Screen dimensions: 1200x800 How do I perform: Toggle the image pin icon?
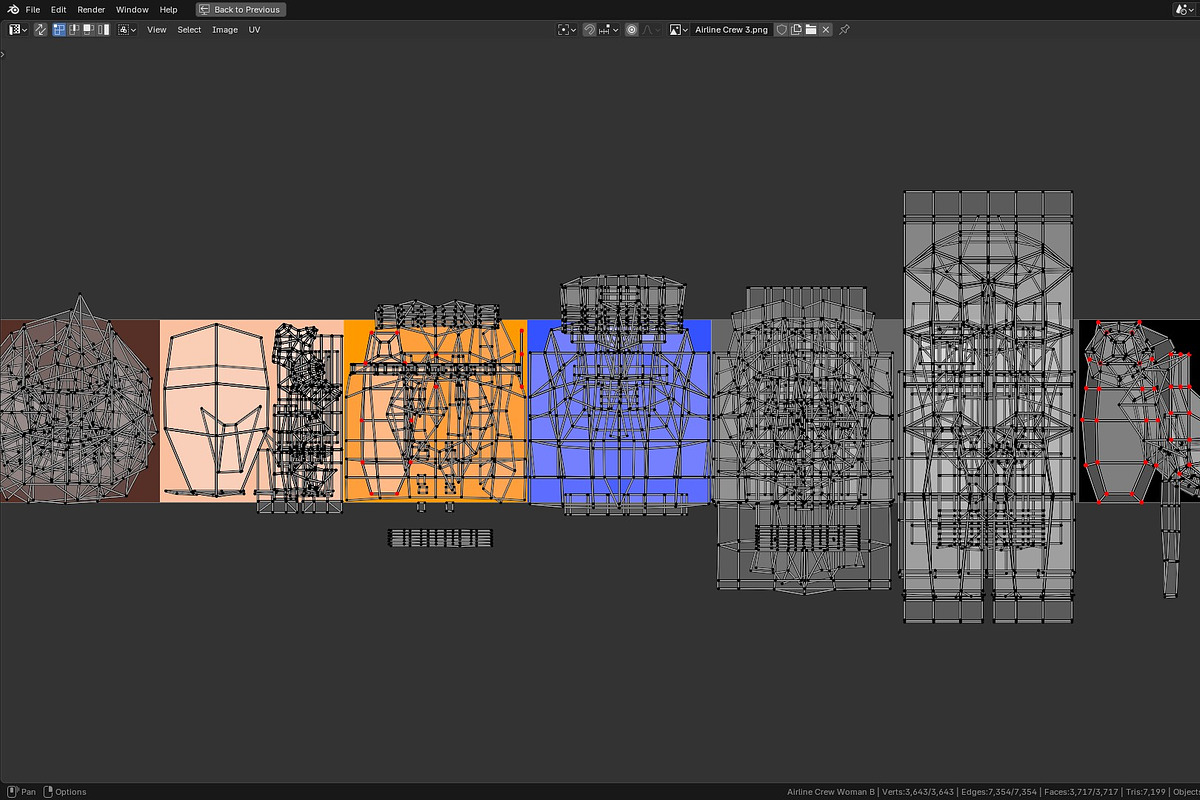844,30
